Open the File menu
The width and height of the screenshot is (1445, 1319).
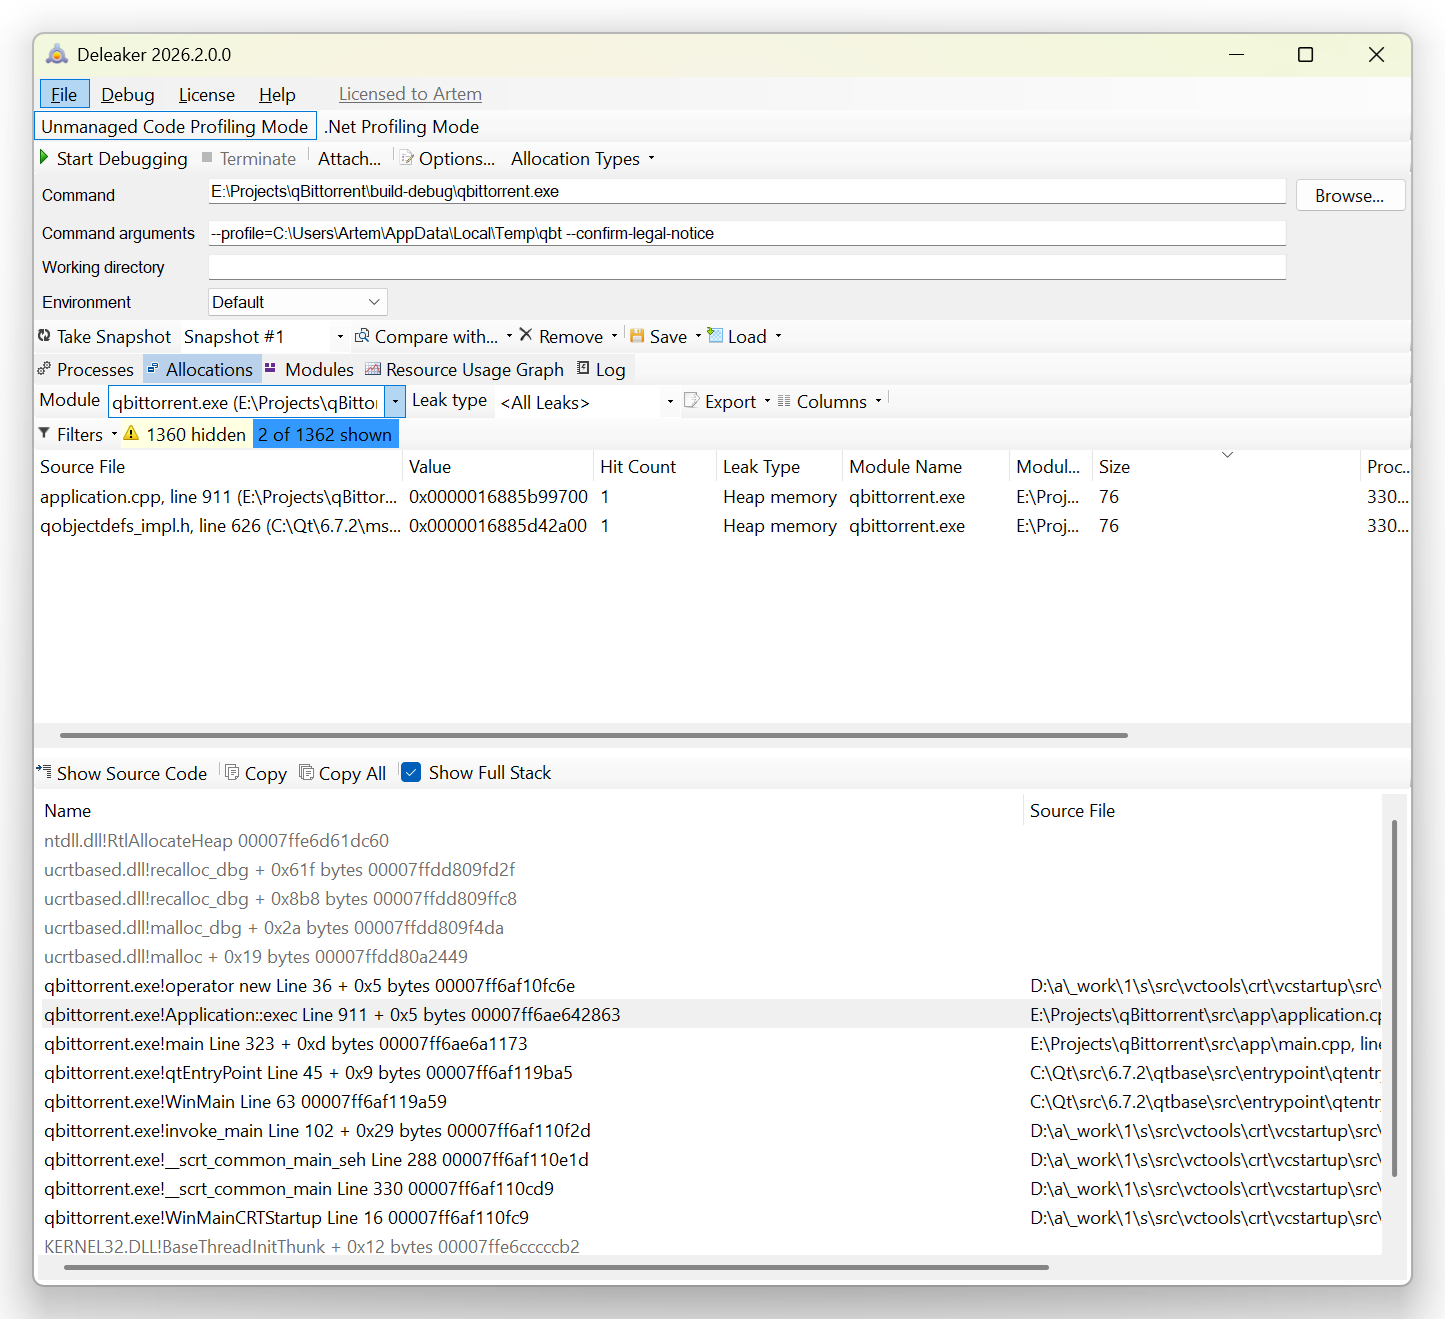click(x=64, y=94)
